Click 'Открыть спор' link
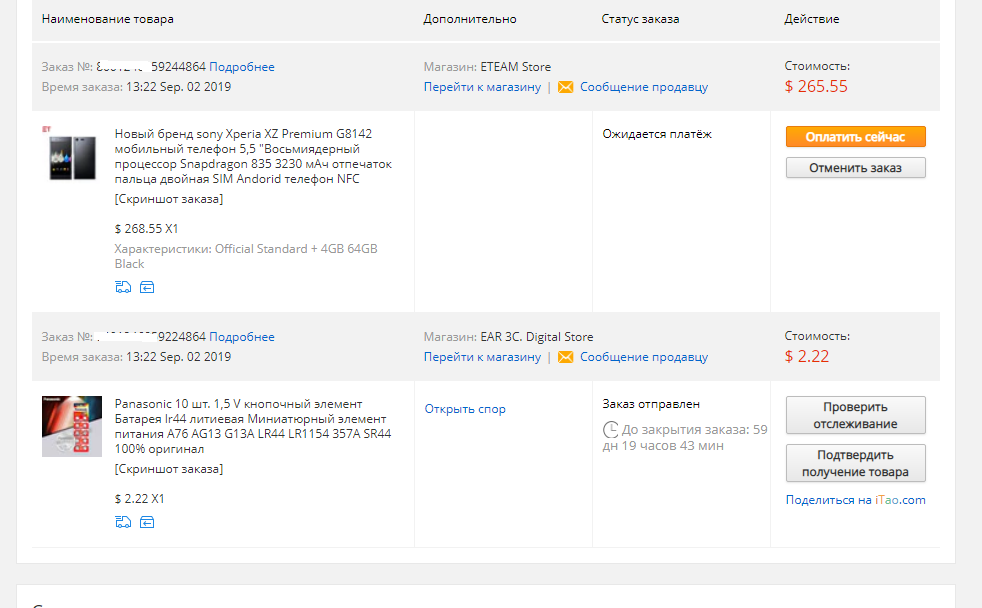This screenshot has height=608, width=982. (465, 409)
